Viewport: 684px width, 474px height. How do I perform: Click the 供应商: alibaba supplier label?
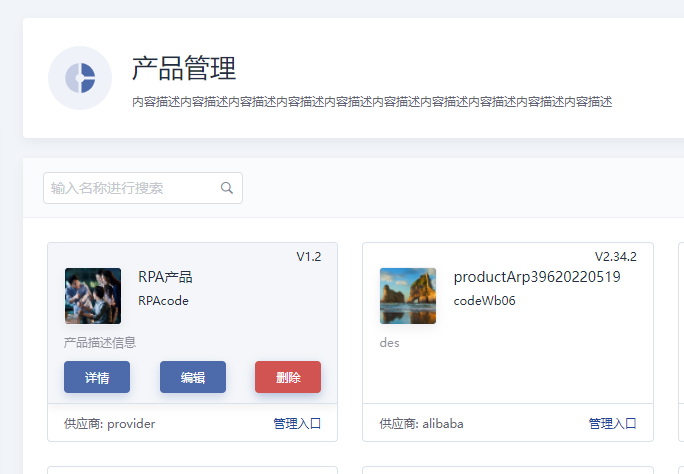(421, 423)
